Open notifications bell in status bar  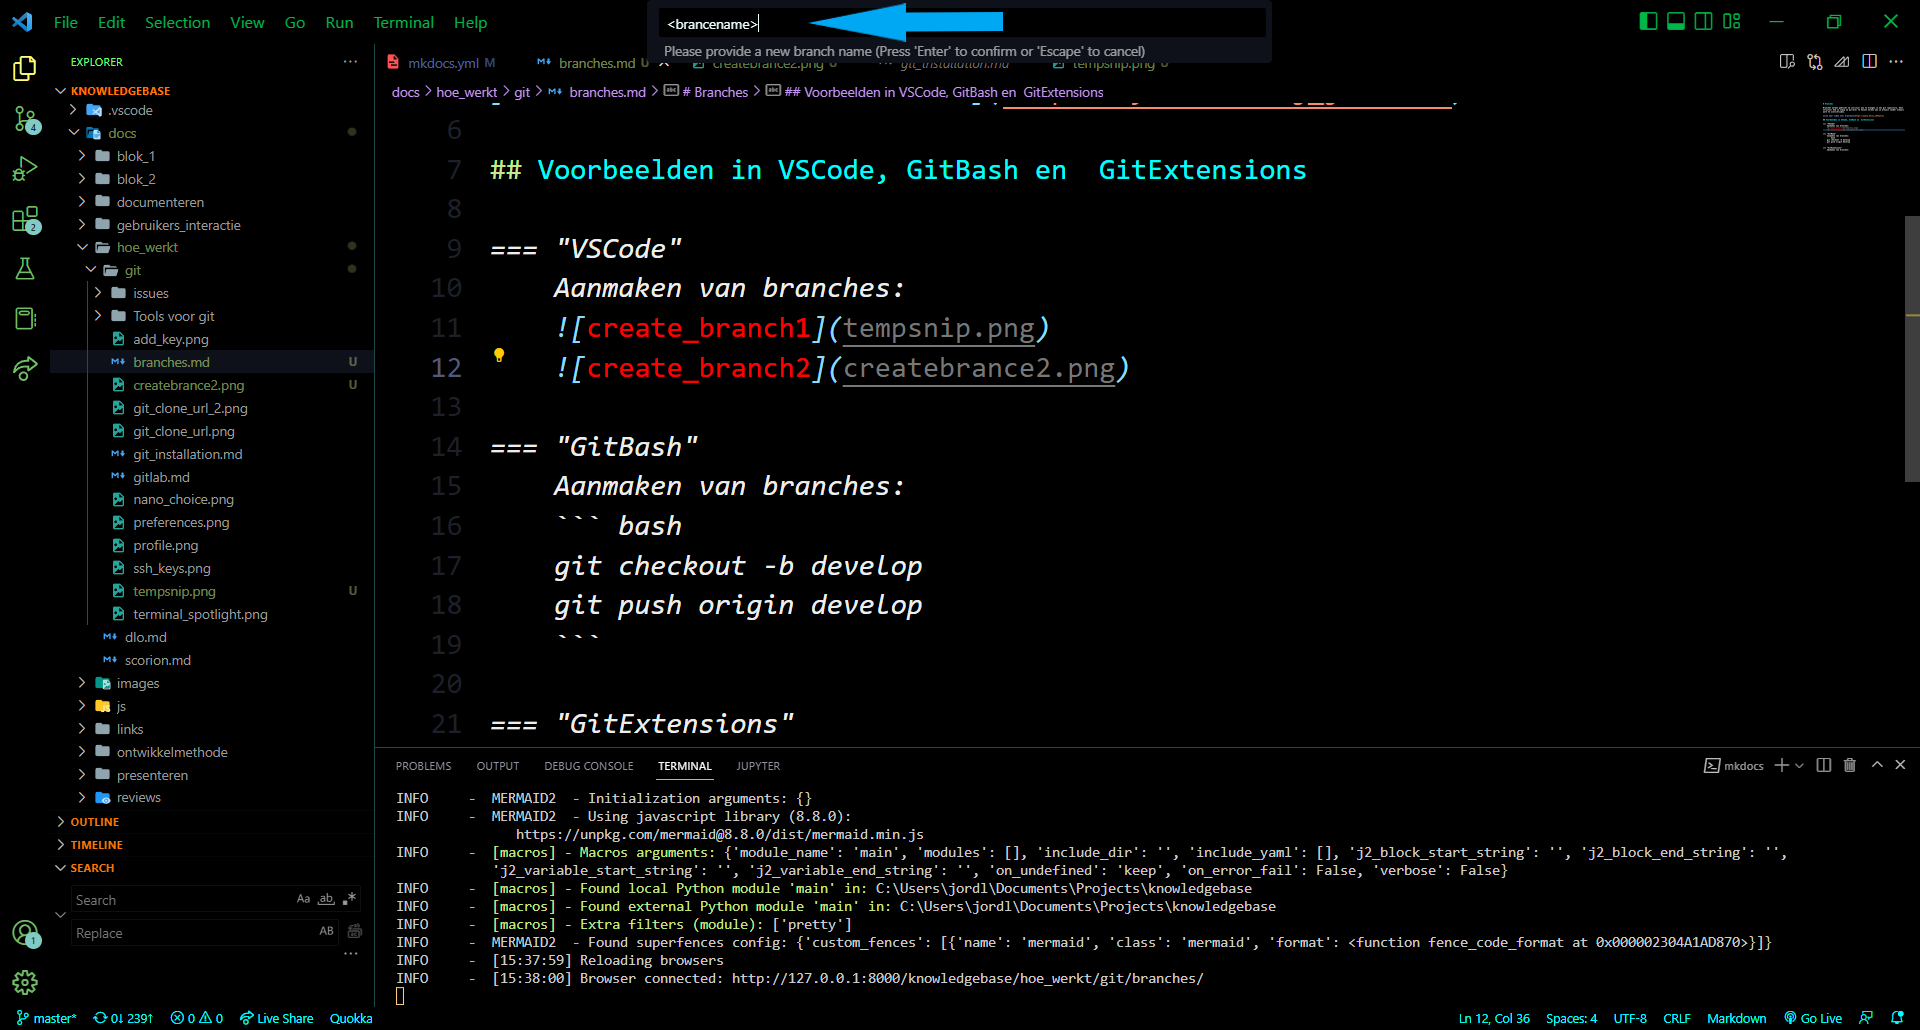pyautogui.click(x=1897, y=1018)
